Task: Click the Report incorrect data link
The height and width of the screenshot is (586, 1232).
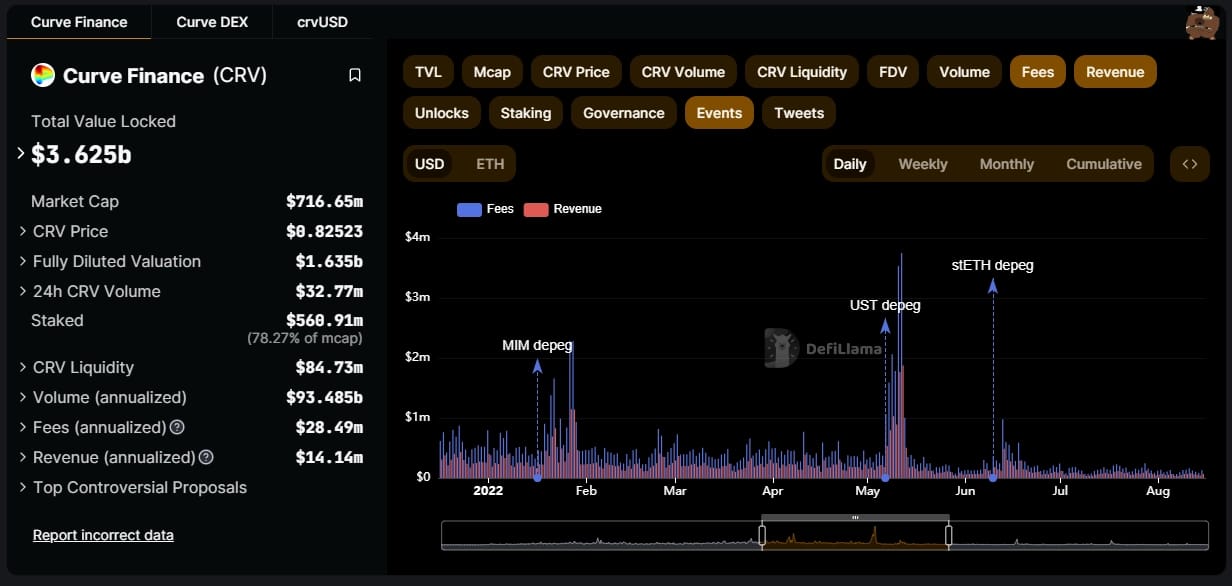Action: pyautogui.click(x=102, y=534)
